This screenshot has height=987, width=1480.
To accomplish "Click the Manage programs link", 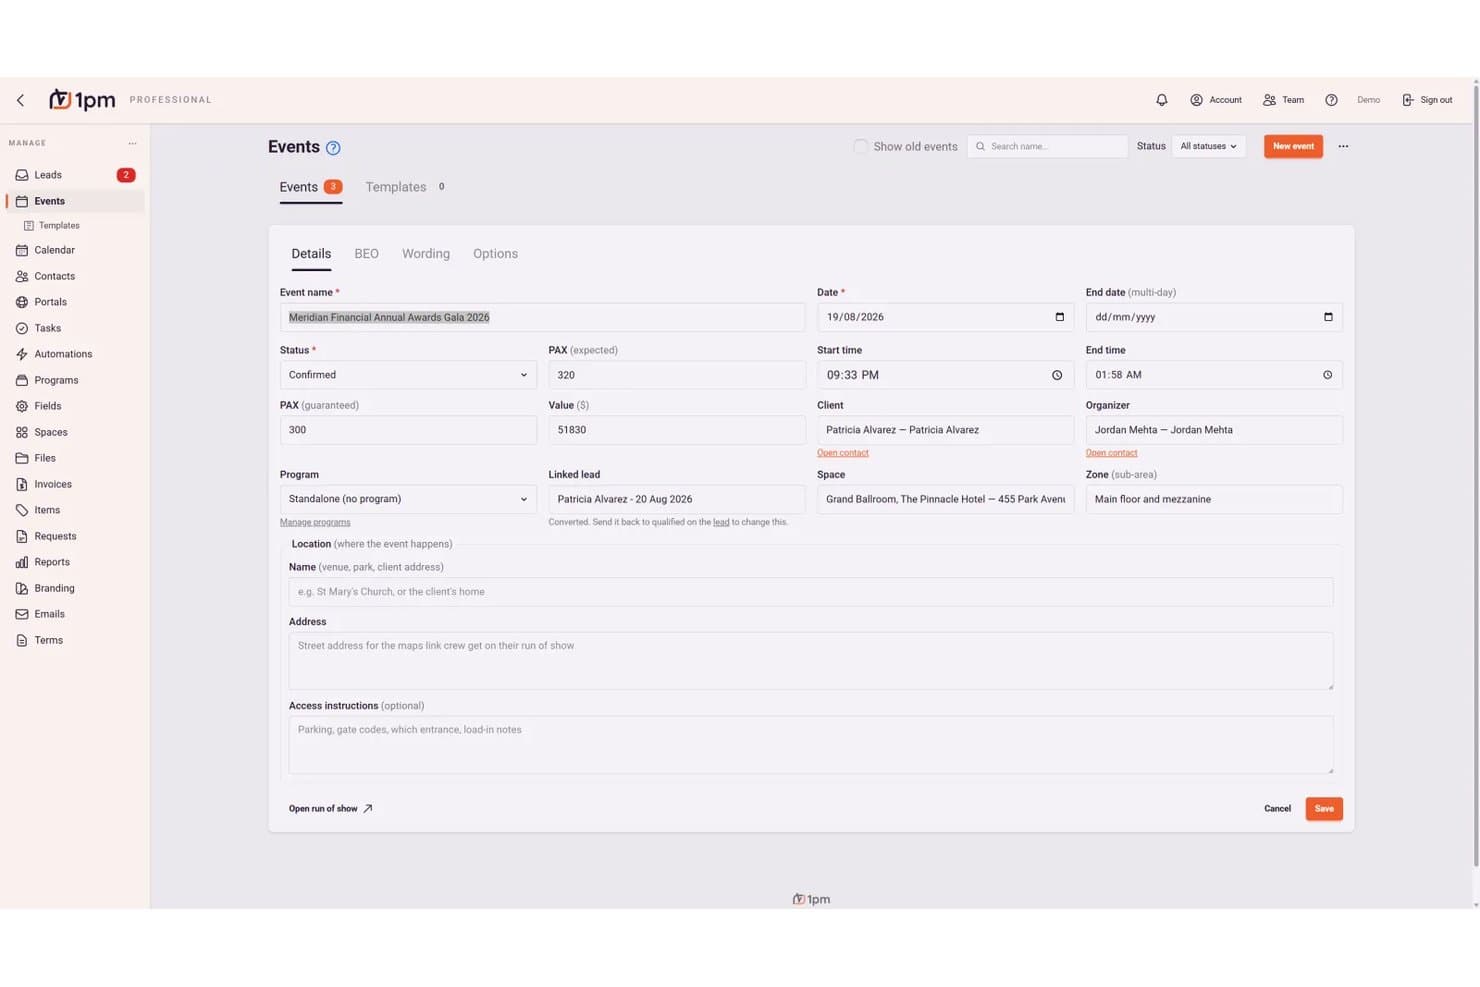I will click(315, 522).
